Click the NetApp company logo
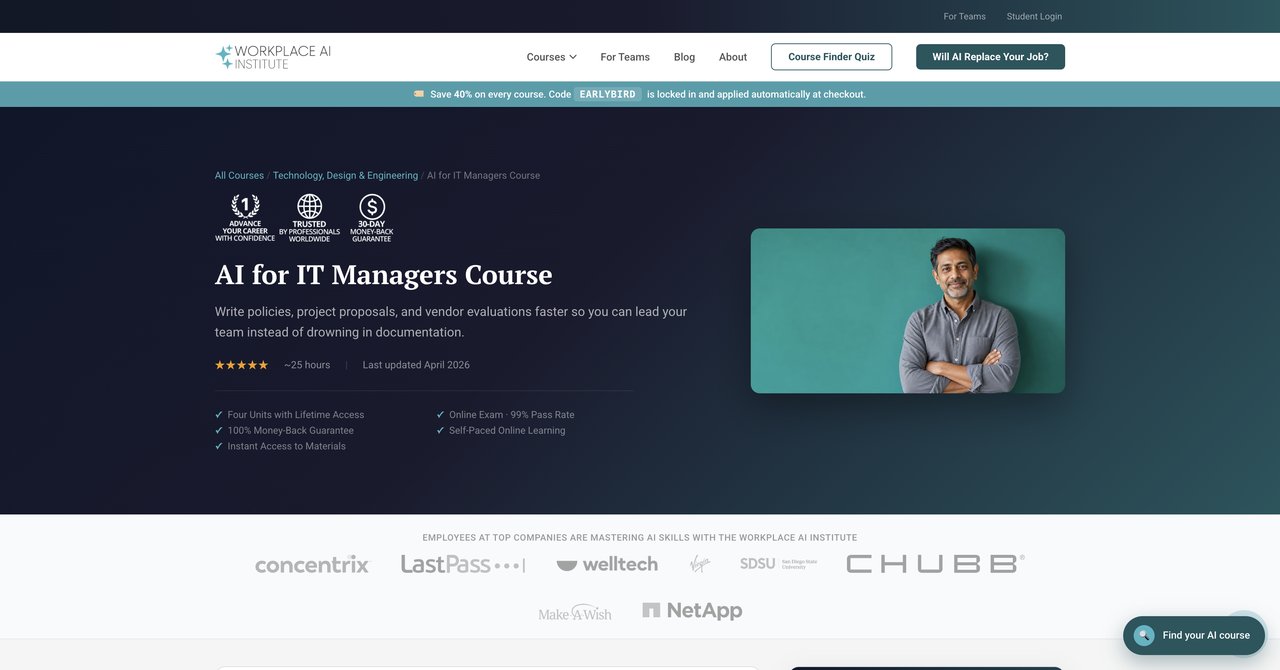Viewport: 1280px width, 670px height. tap(692, 610)
